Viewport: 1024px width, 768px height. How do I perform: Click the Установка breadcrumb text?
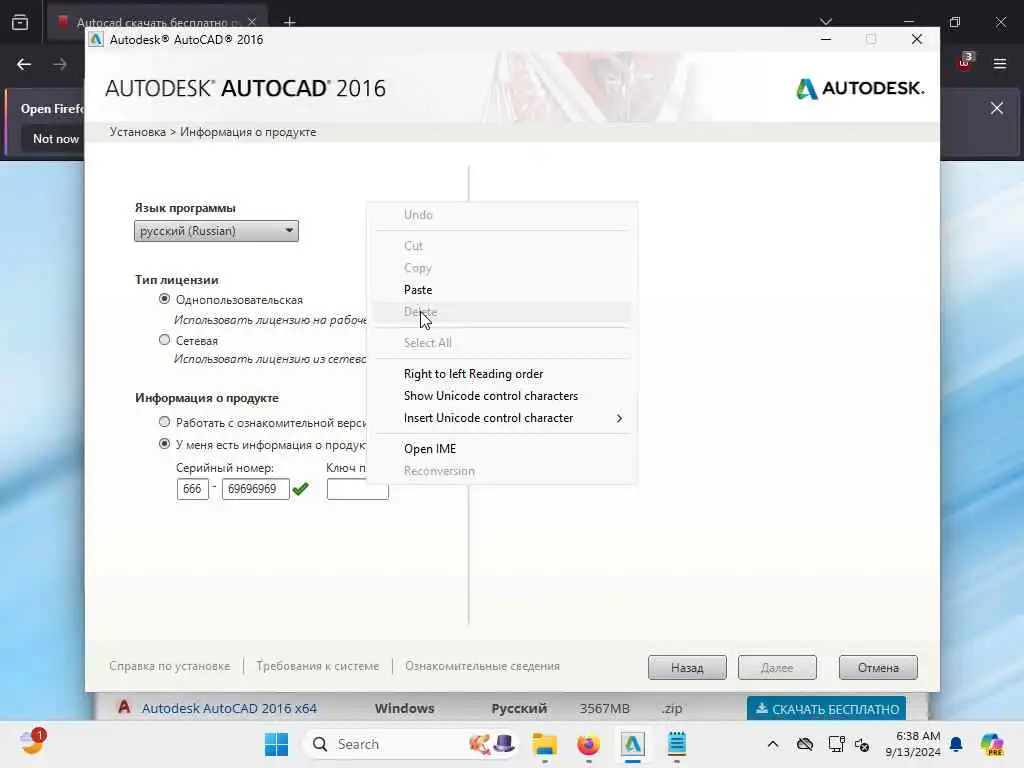point(138,132)
